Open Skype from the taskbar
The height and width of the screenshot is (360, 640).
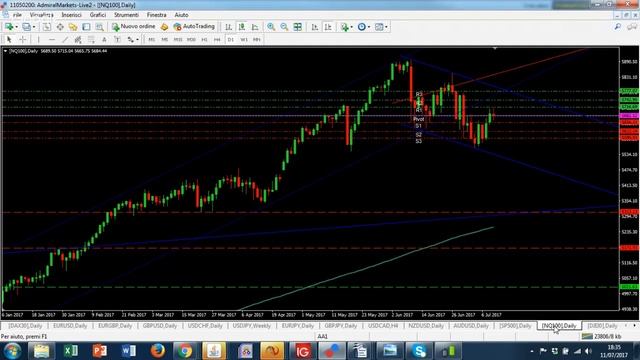pyautogui.click(x=419, y=351)
